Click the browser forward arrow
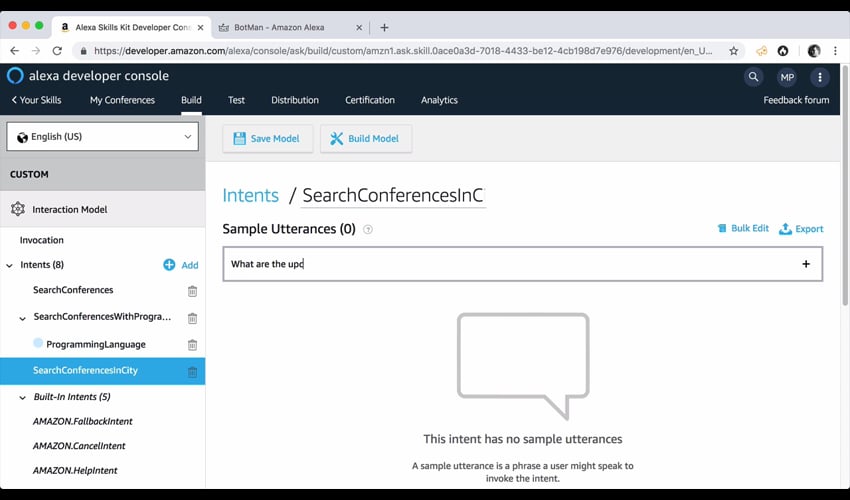Viewport: 850px width, 500px height. tap(36, 51)
